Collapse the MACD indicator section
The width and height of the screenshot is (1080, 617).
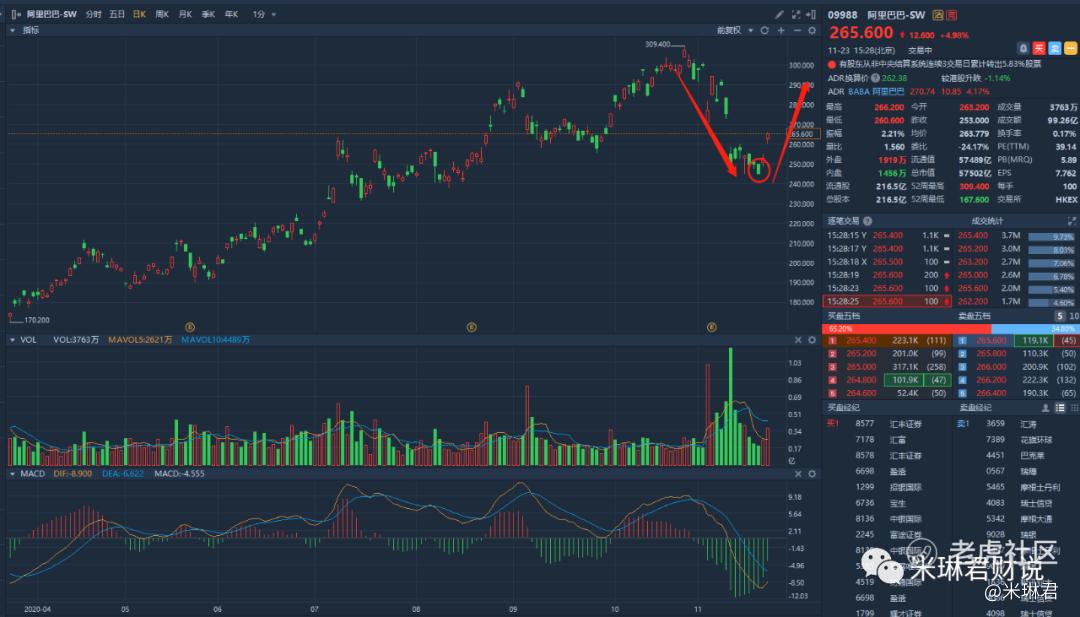click(12, 474)
